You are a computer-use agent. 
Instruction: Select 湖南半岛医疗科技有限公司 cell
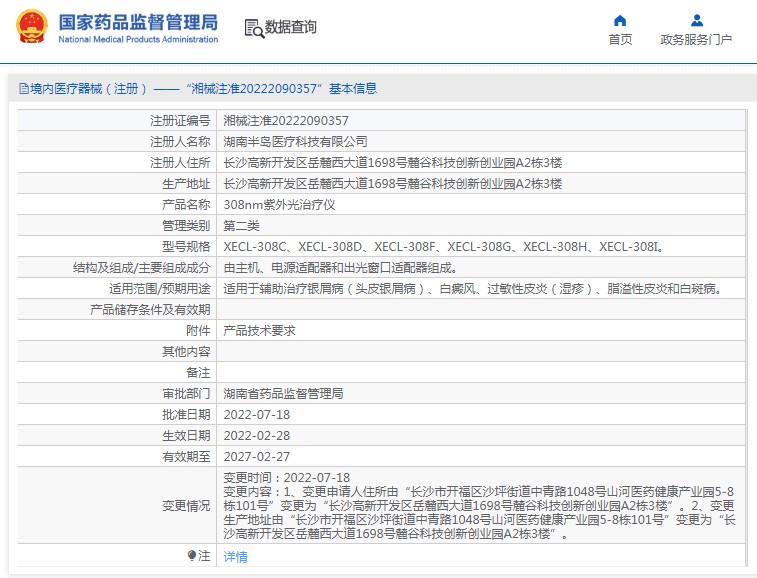[295, 141]
